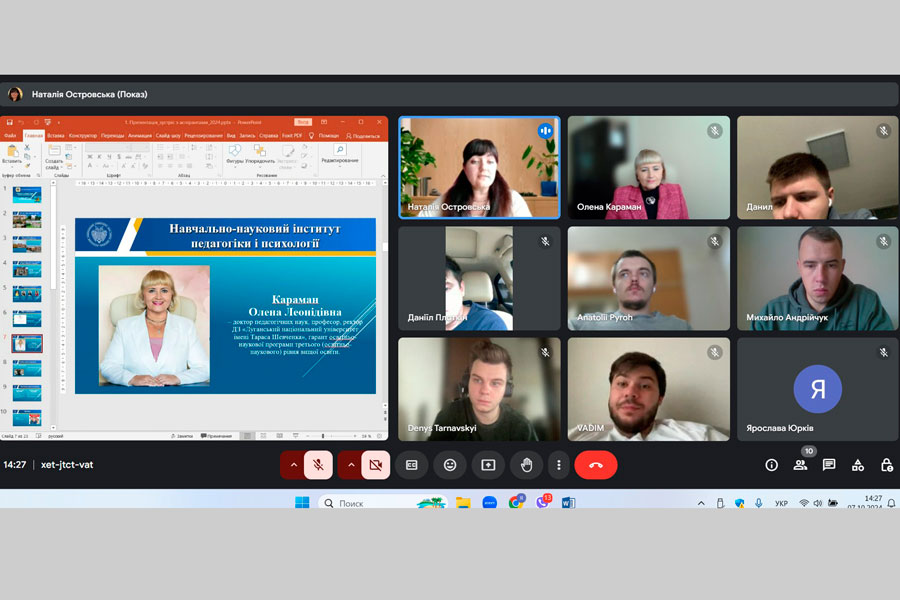This screenshot has height=600, width=900.
Task: Select slide 4 thumbnail
Action: [x=27, y=269]
